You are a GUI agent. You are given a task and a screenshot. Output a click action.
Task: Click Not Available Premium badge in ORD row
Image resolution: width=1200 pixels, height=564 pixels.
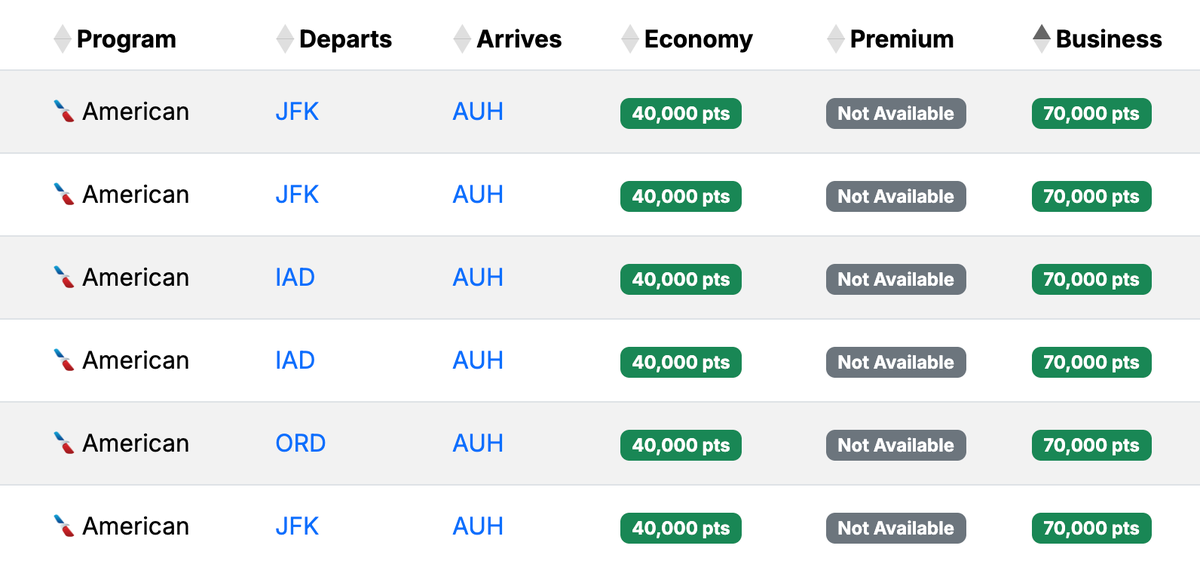[896, 446]
